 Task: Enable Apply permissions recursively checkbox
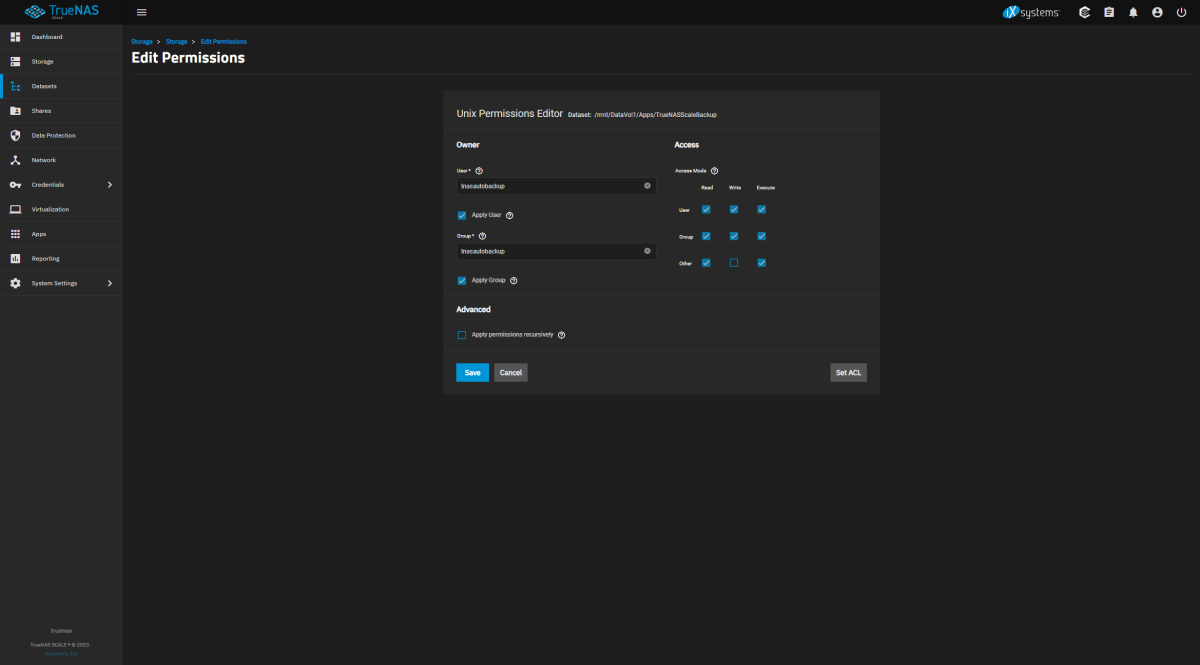(x=462, y=335)
